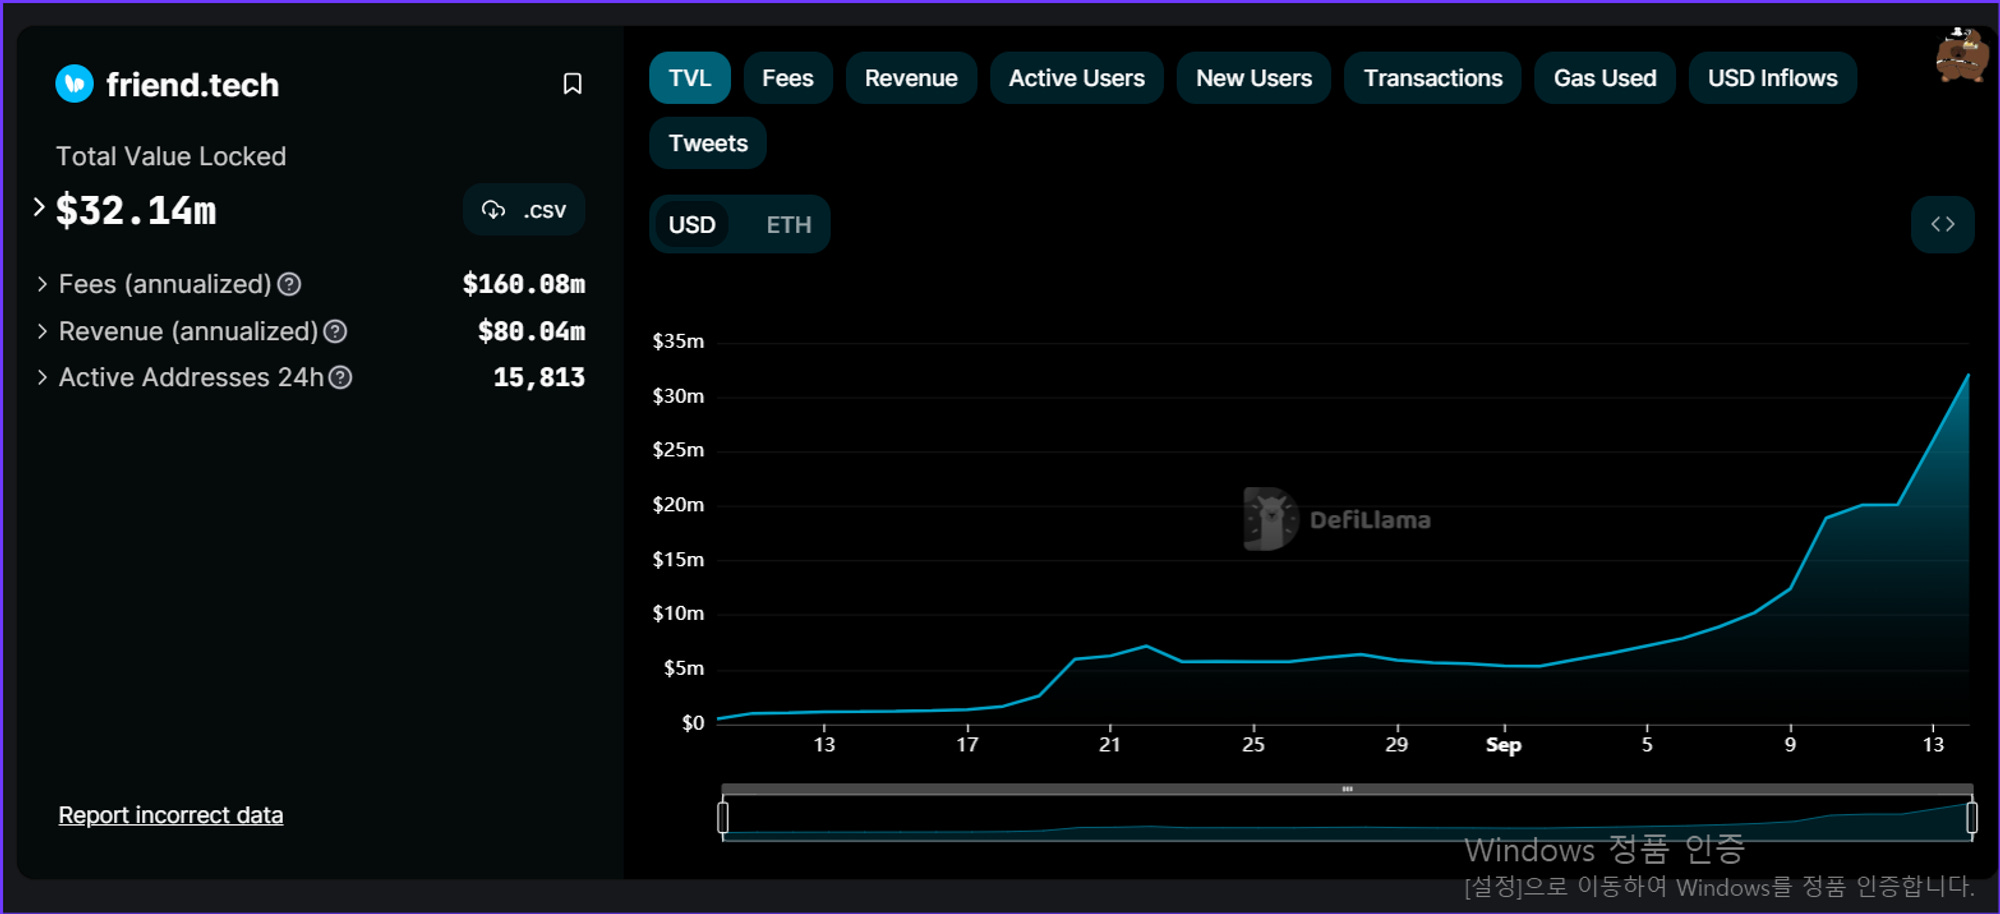Toggle the Tweets chart metric

click(708, 143)
